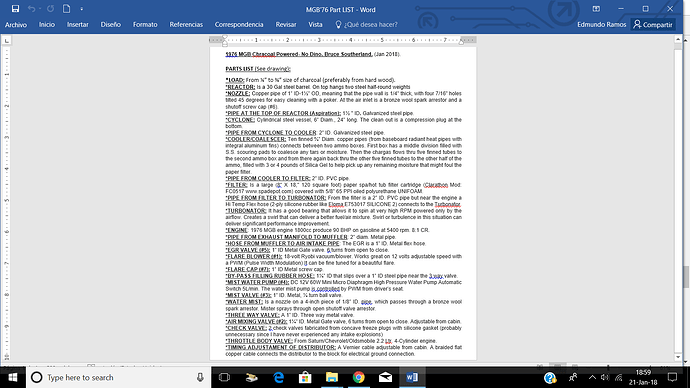Switch to the Referencias tab

click(186, 25)
